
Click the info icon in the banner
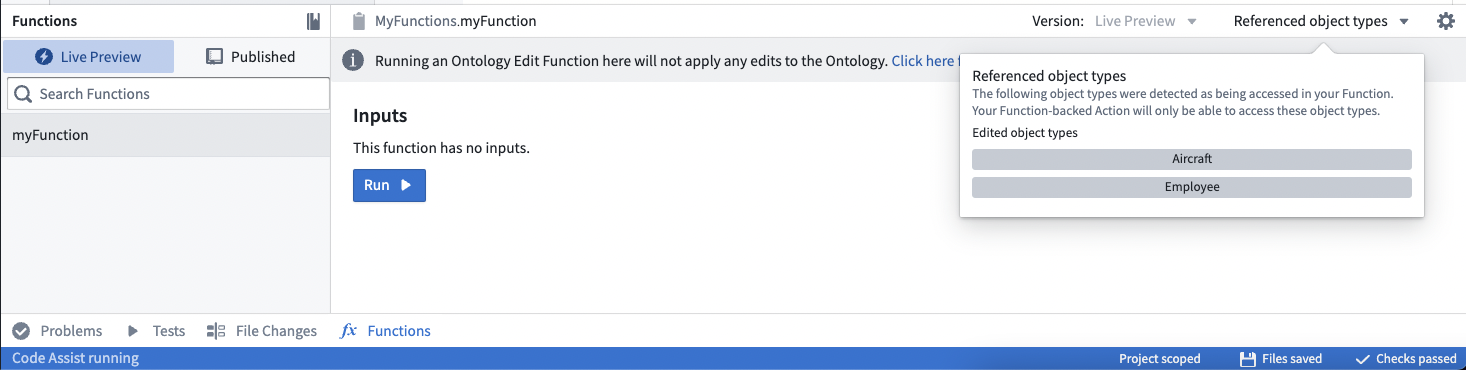pyautogui.click(x=353, y=61)
